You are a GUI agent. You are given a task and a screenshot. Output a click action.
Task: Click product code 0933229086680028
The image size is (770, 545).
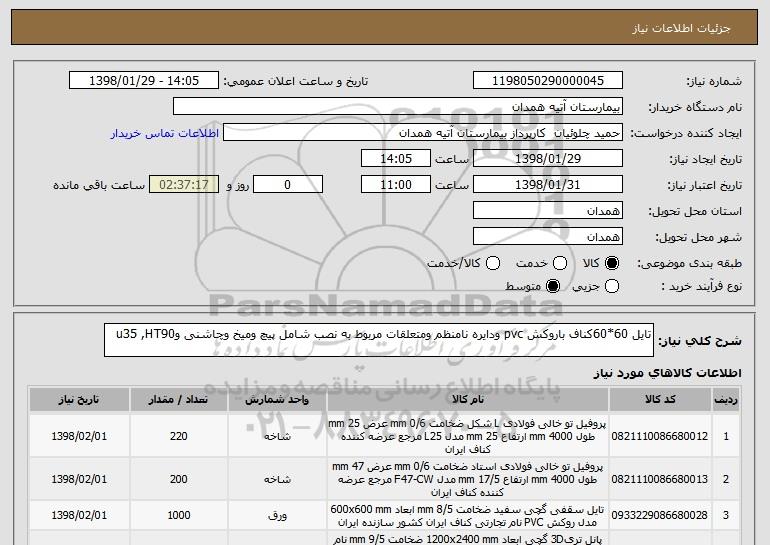tap(660, 515)
